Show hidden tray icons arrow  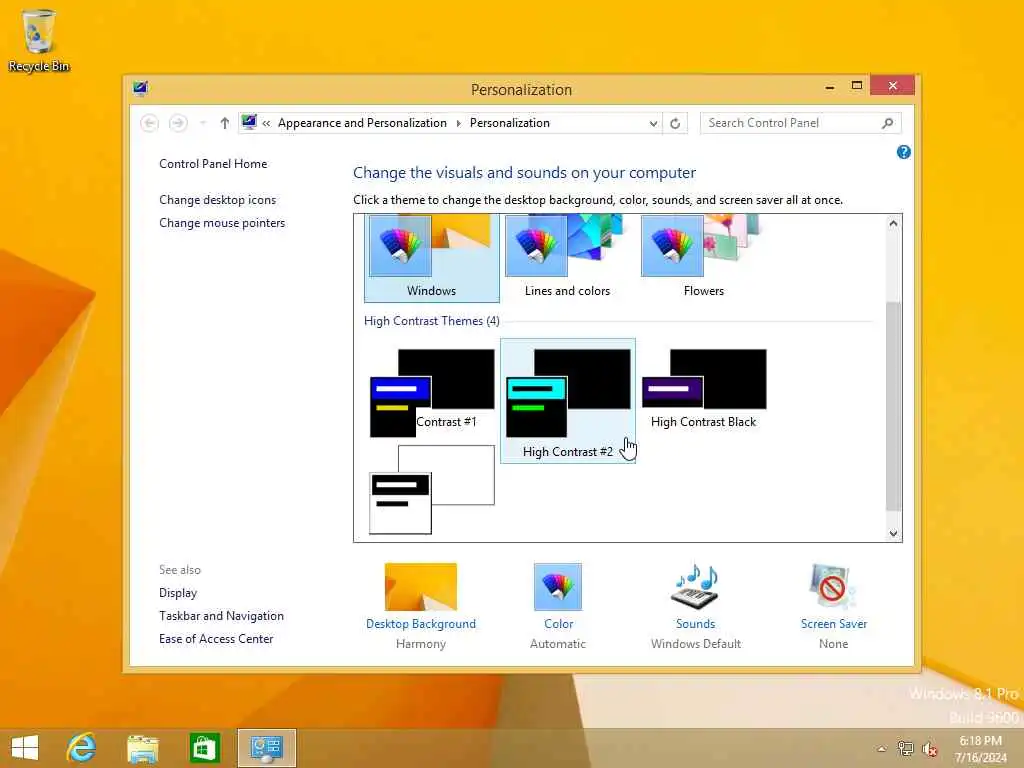coord(882,748)
